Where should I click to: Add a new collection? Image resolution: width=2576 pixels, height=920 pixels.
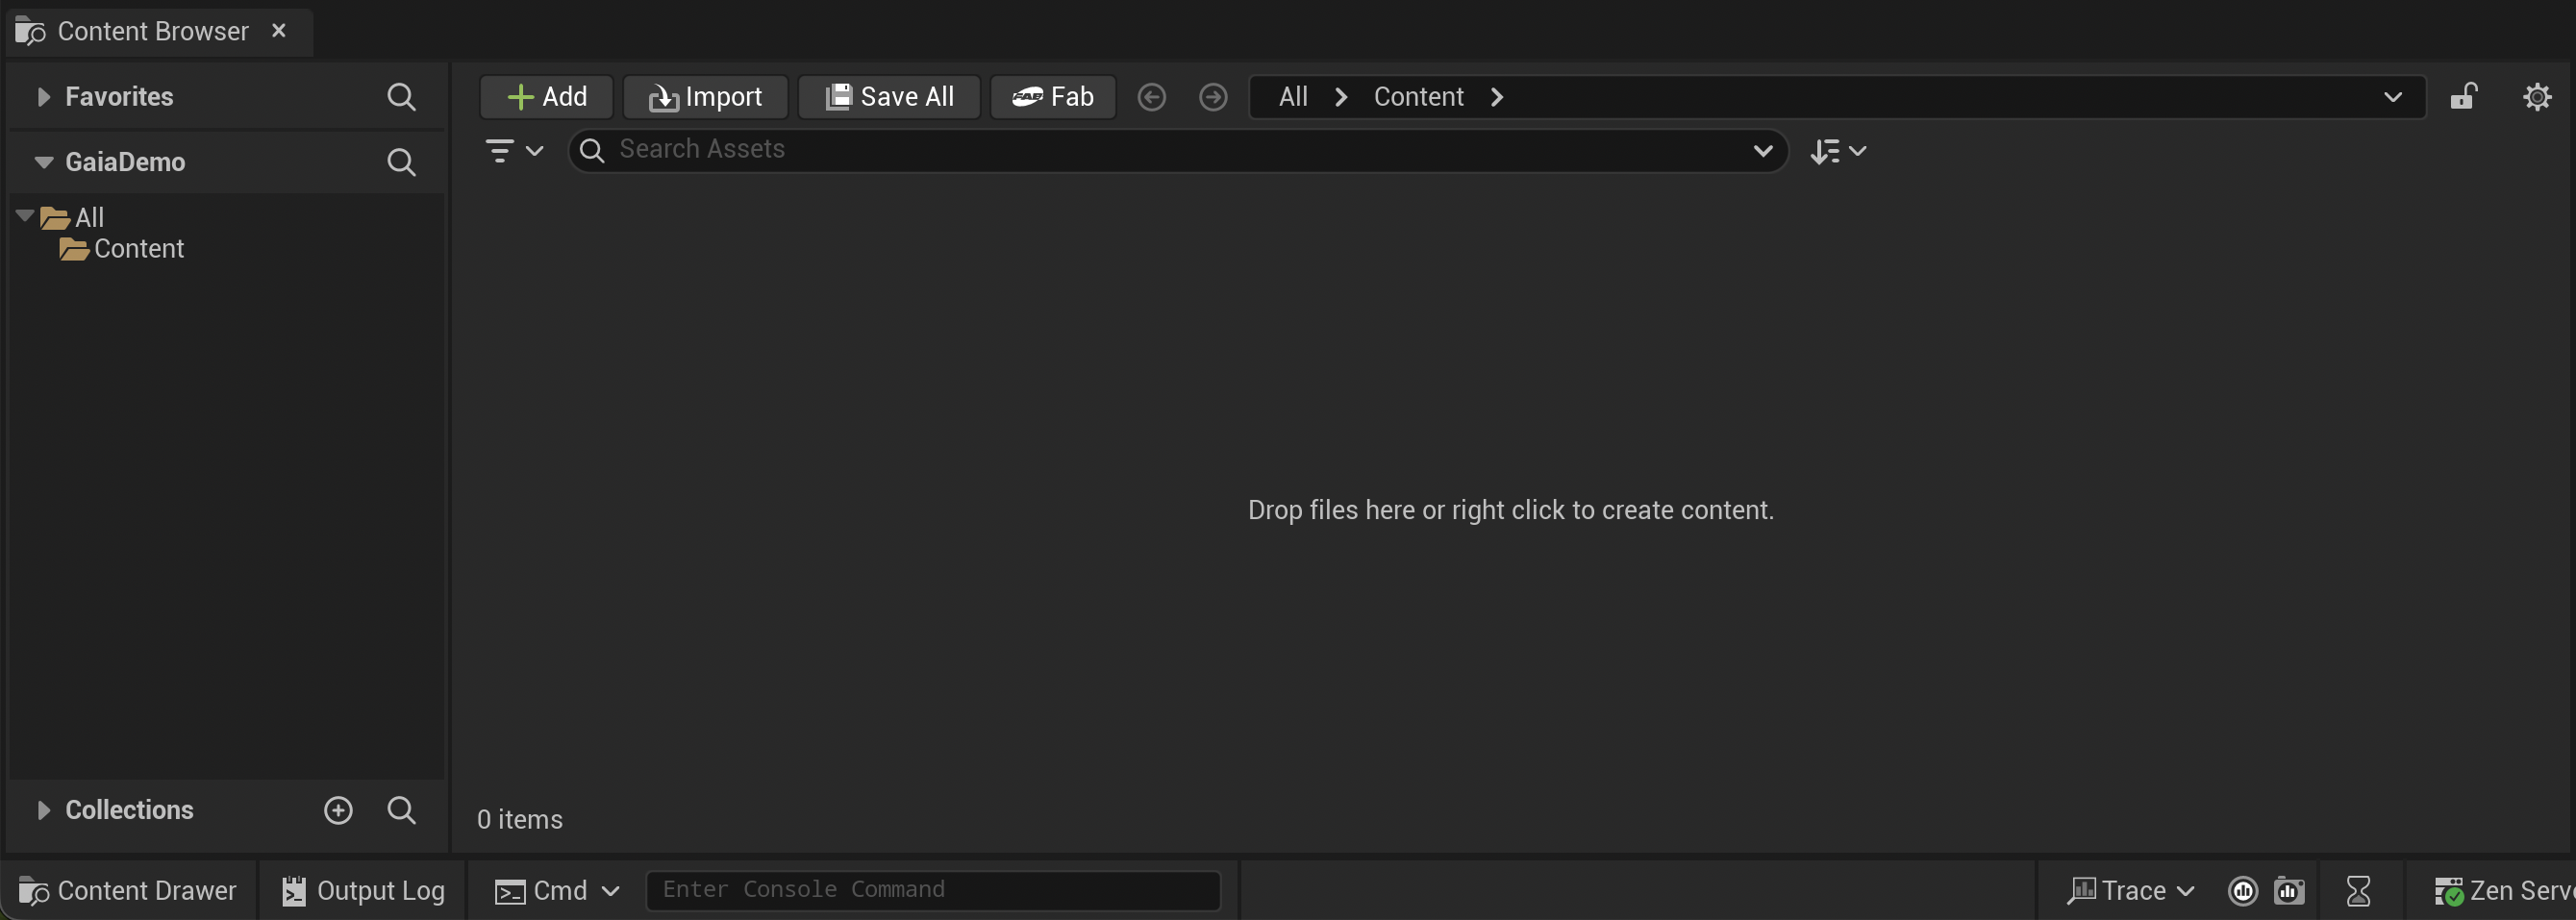tap(338, 810)
